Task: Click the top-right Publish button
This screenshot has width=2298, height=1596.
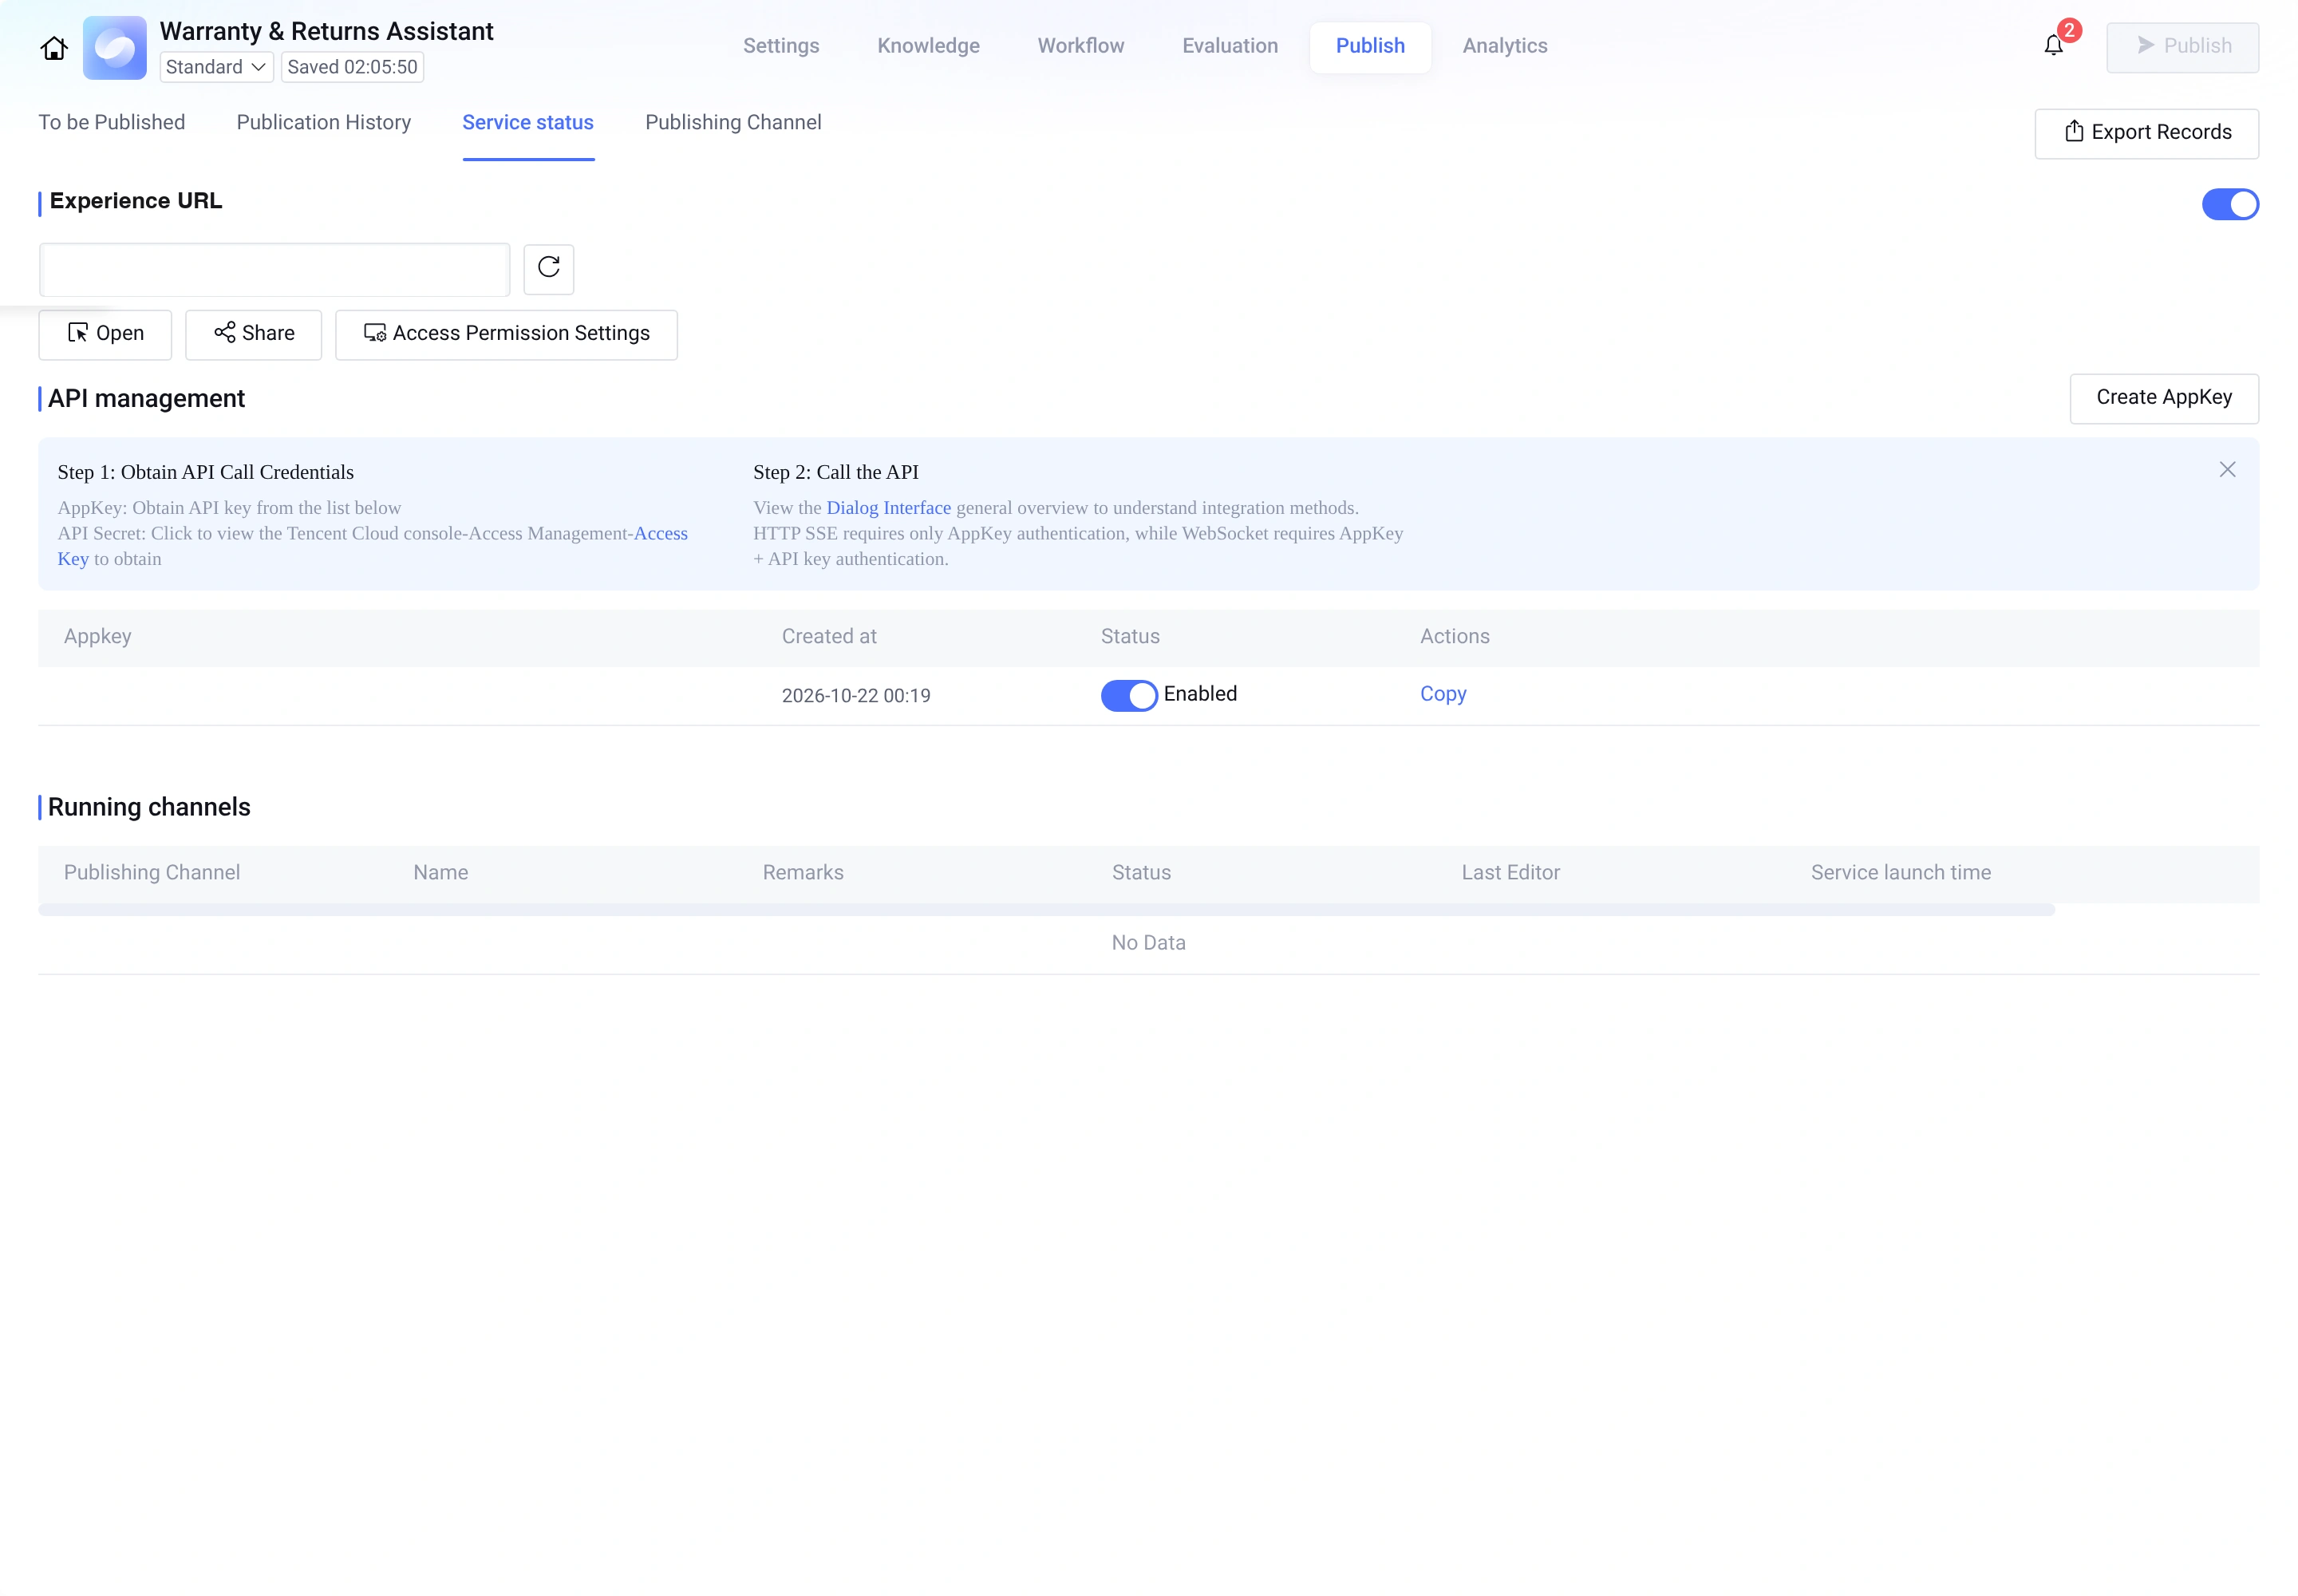Action: tap(2182, 47)
